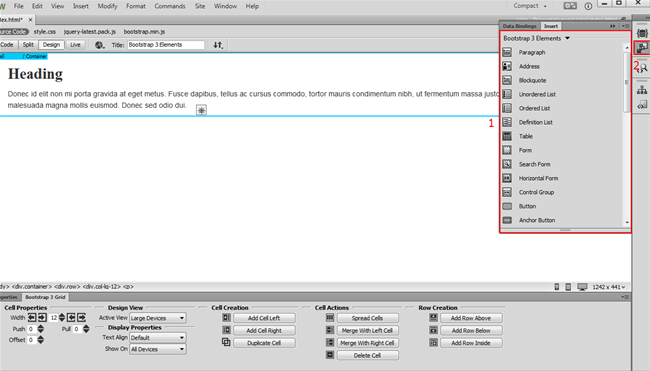Click the Delete Cell button
The height and width of the screenshot is (371, 650).
tap(367, 355)
